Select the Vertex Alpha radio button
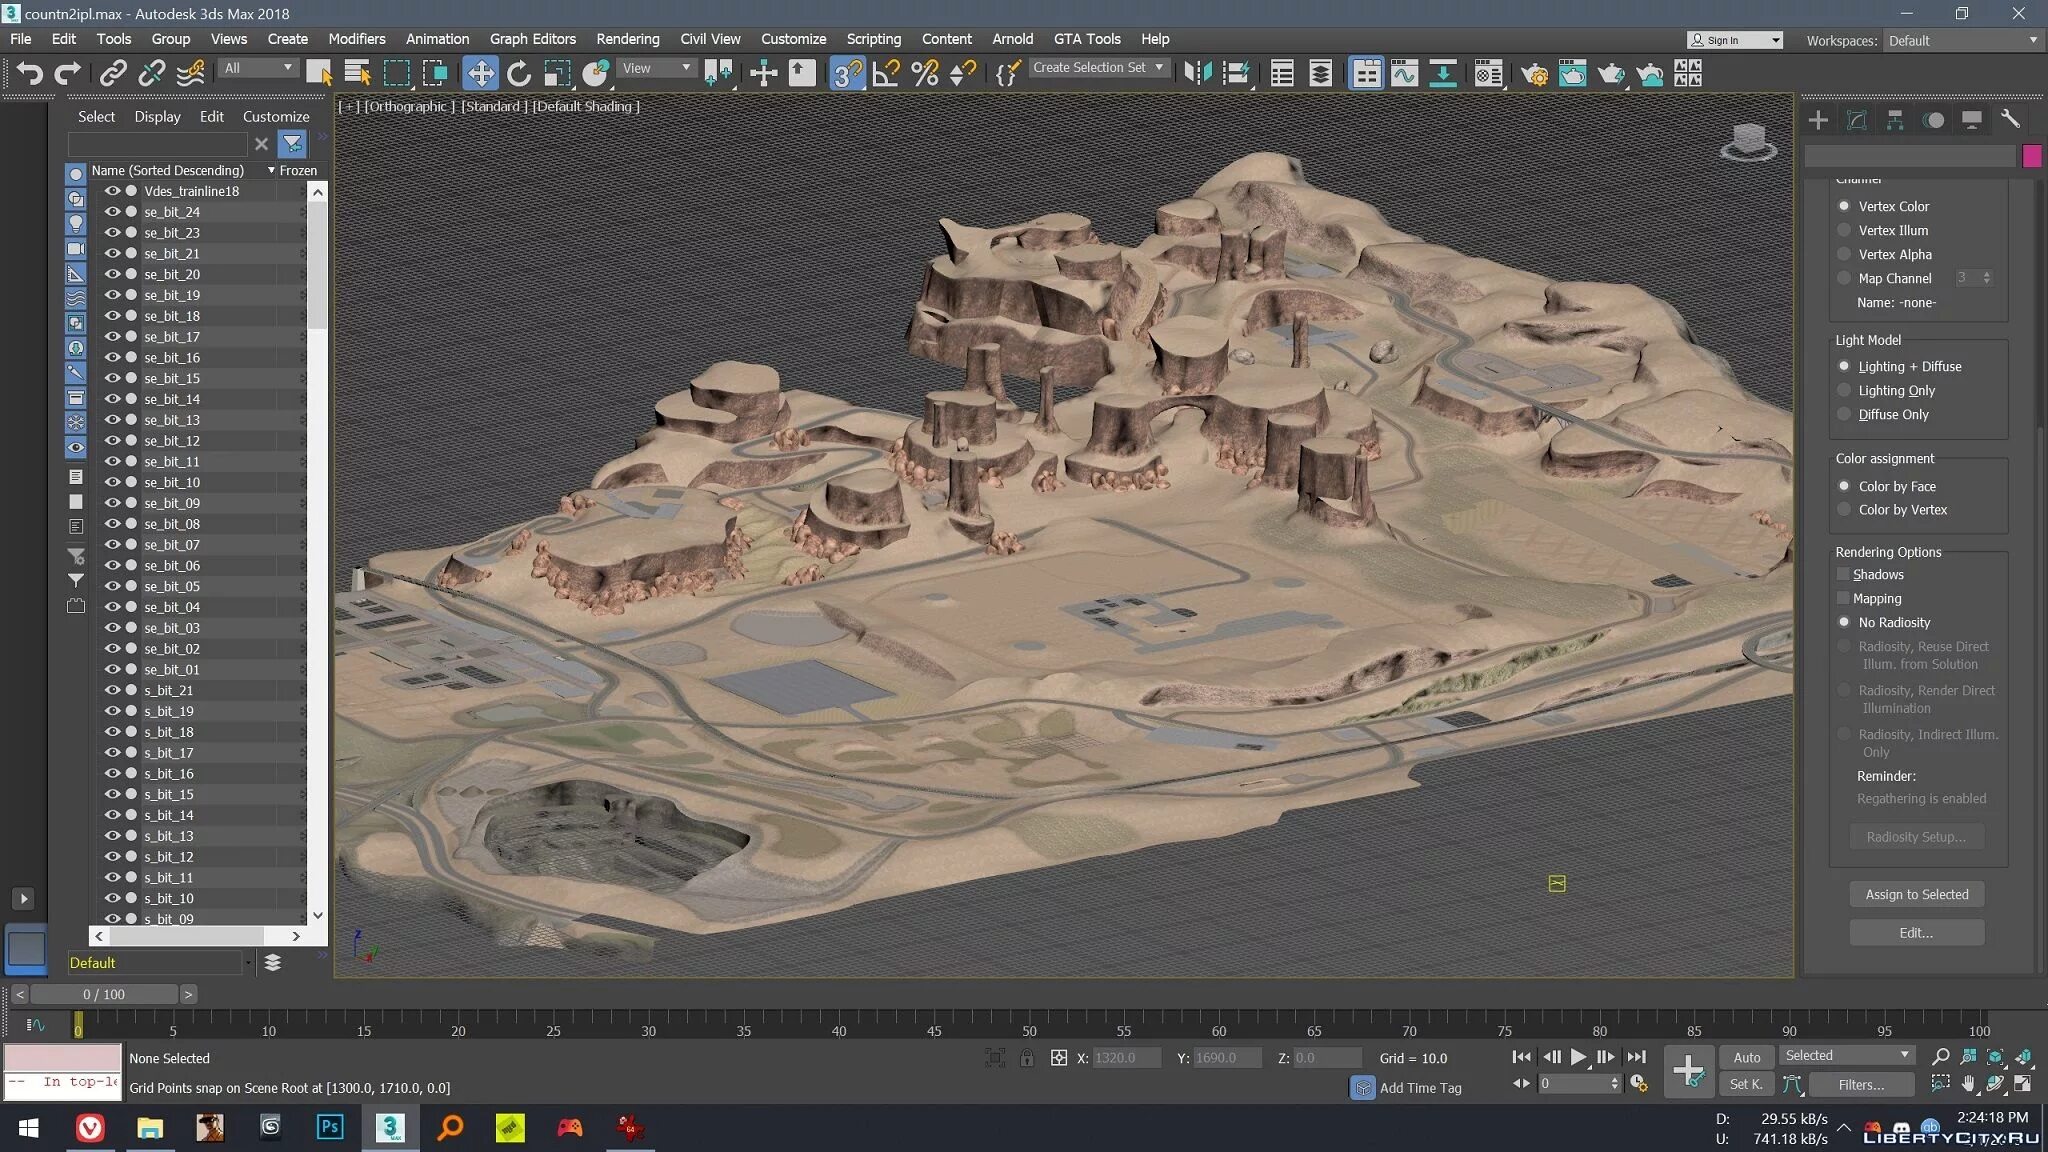Screen dimensions: 2048x1152 click(1844, 254)
